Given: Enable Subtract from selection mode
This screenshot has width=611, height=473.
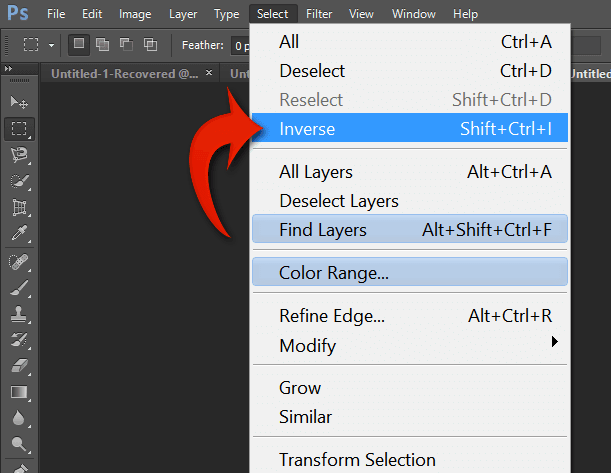Looking at the screenshot, I should pos(126,44).
